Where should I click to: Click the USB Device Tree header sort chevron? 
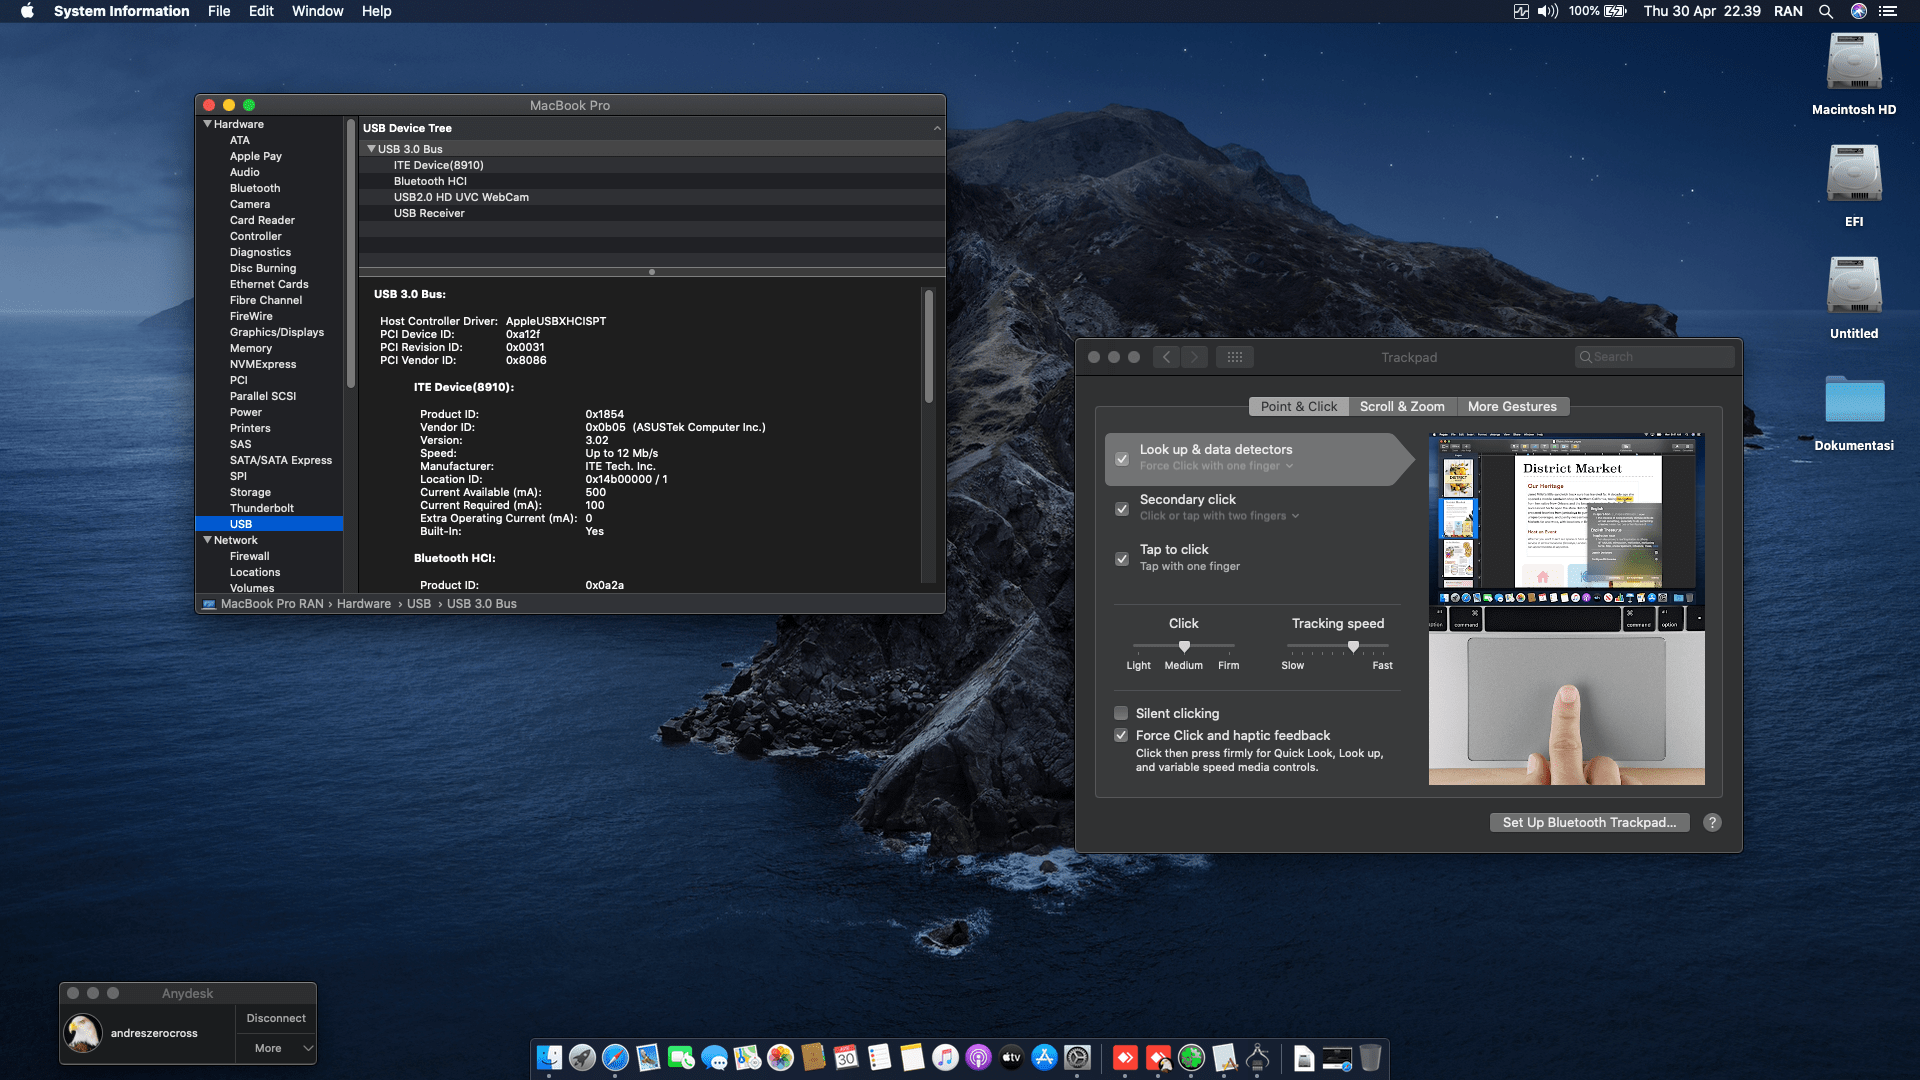point(937,128)
